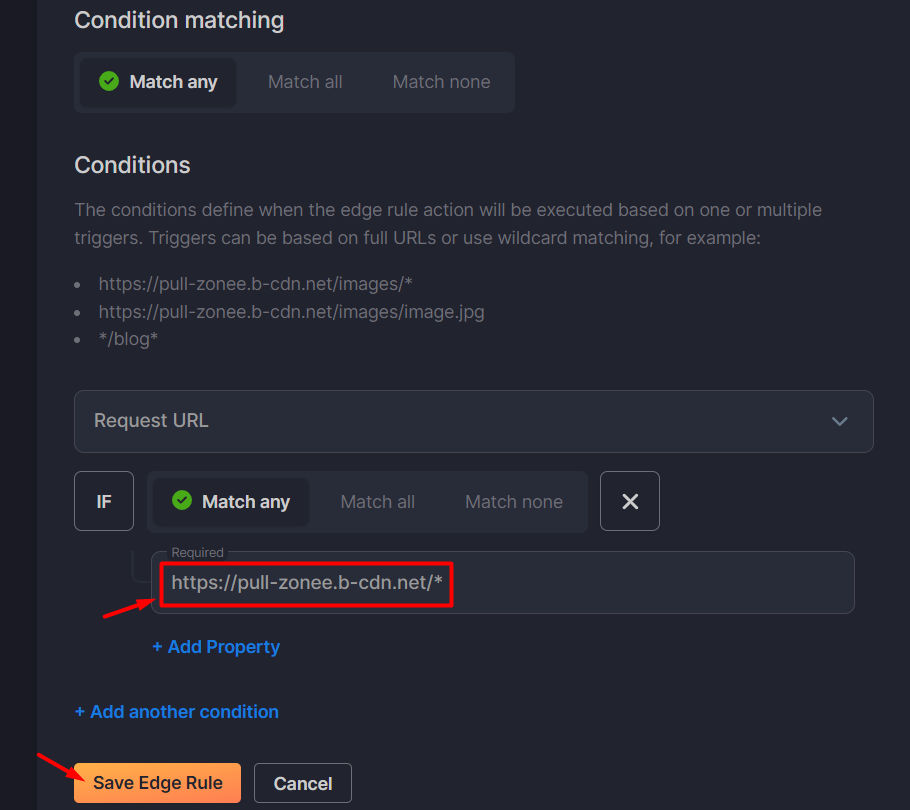910x810 pixels.
Task: Select top Match any option
Action: point(158,82)
